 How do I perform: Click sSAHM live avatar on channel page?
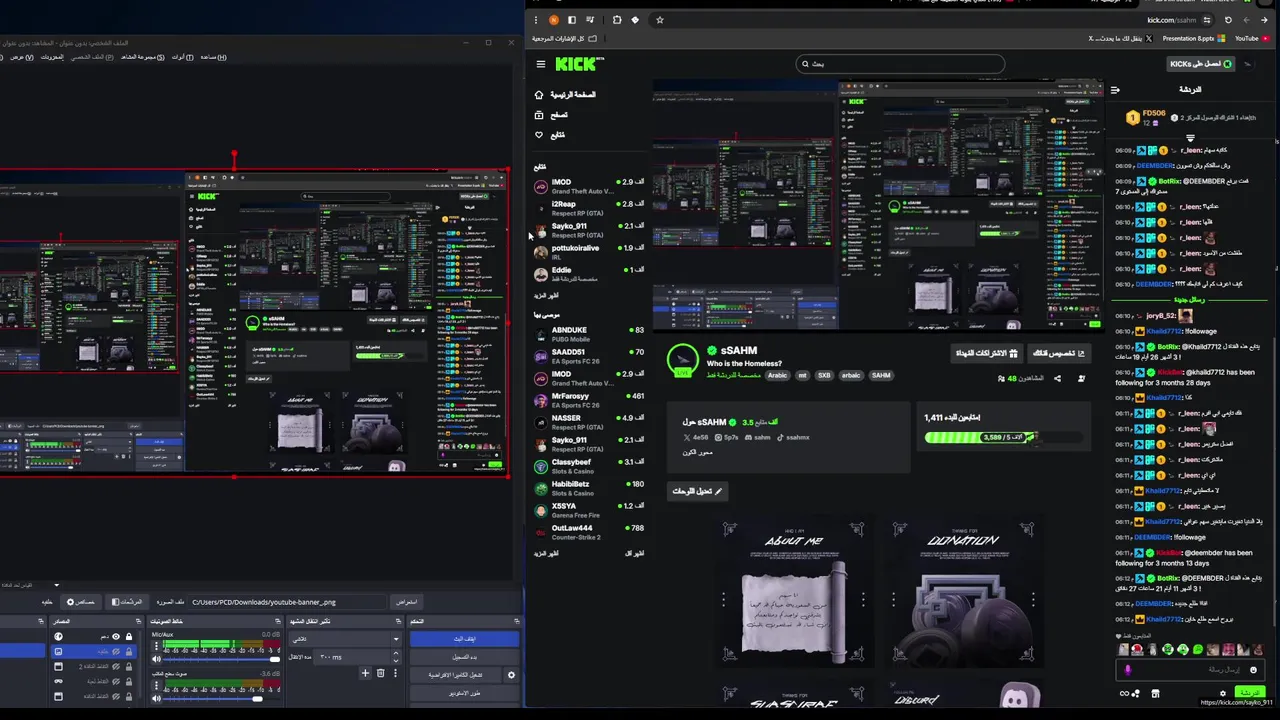click(683, 360)
